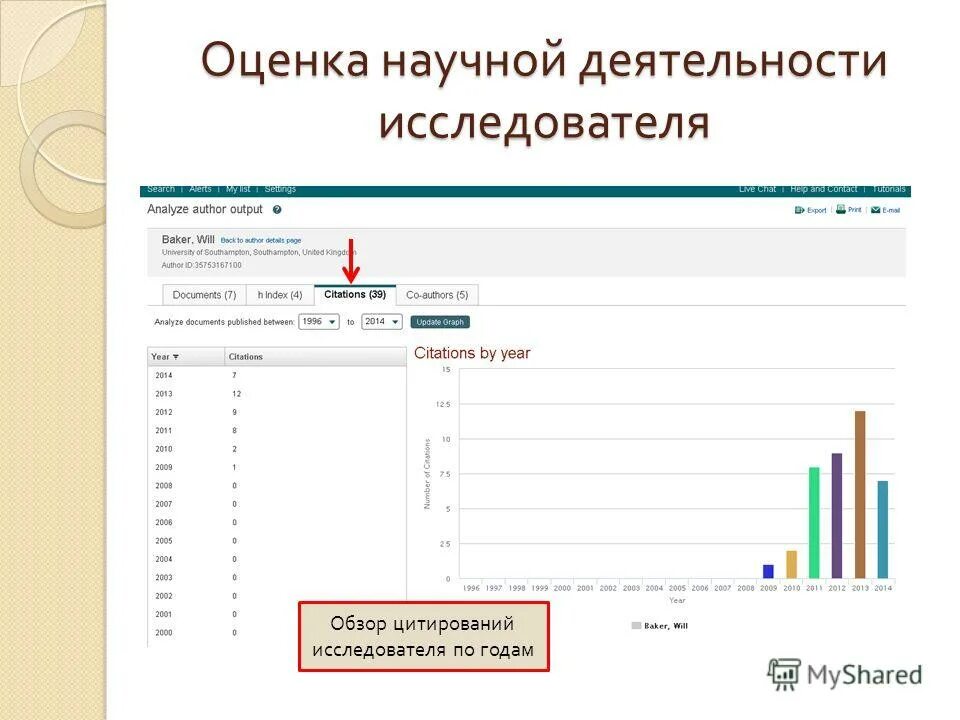This screenshot has width=960, height=720.
Task: Open Tutorials from the top right menu
Action: tap(887, 189)
